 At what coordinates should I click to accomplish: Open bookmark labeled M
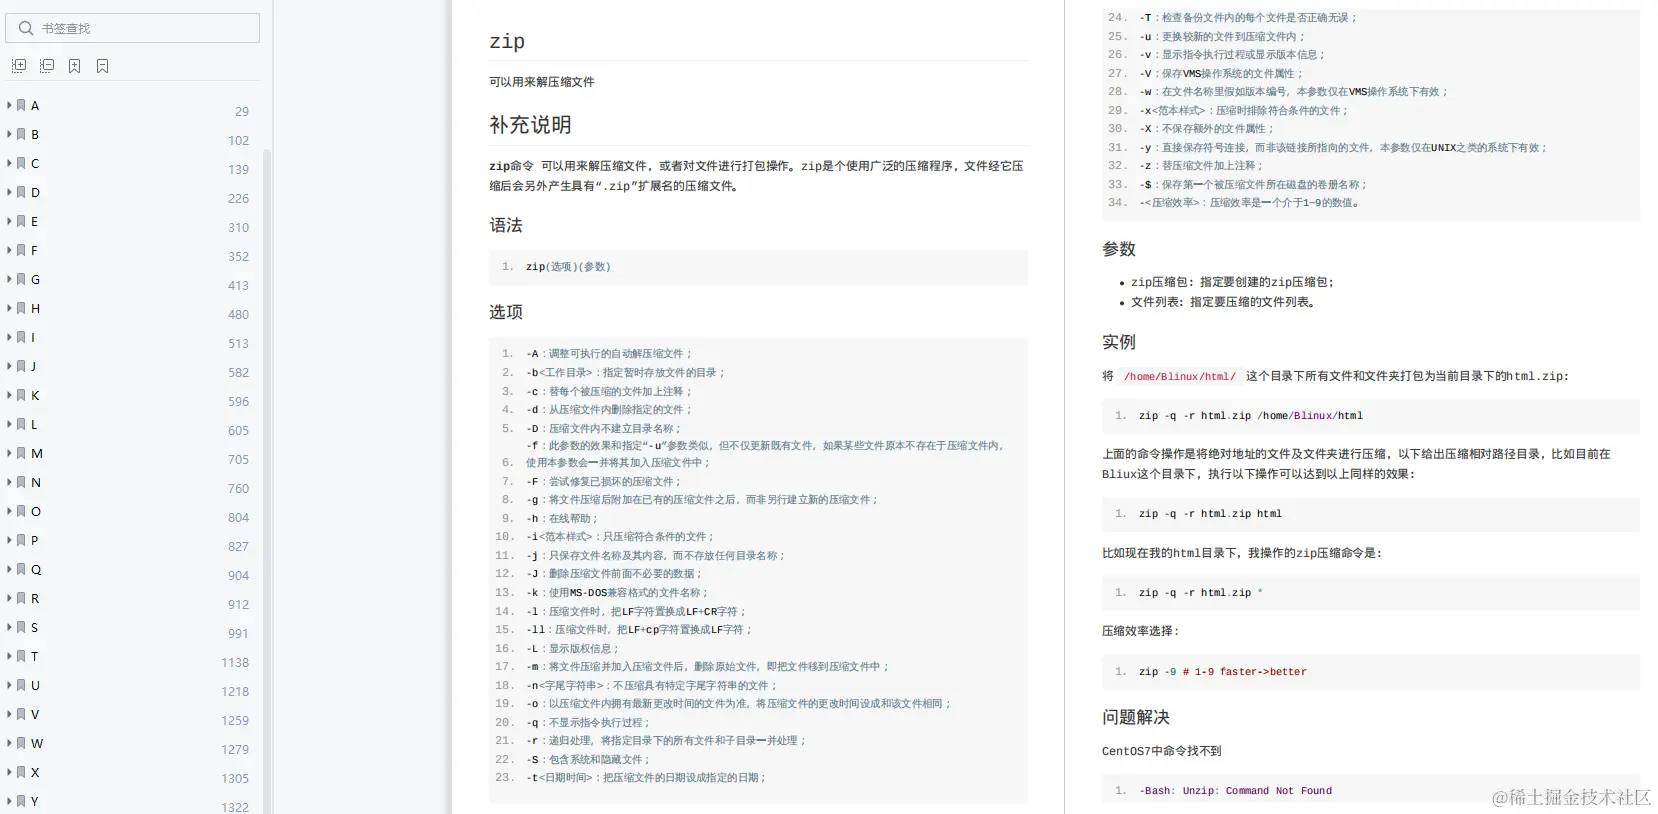(37, 453)
